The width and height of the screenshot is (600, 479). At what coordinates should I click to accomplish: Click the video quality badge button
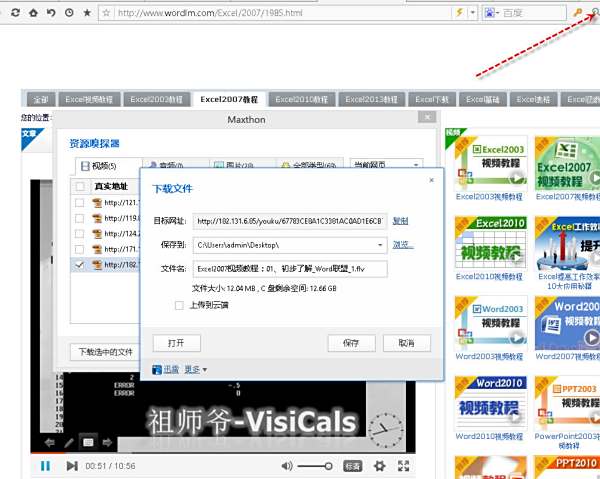pos(353,466)
